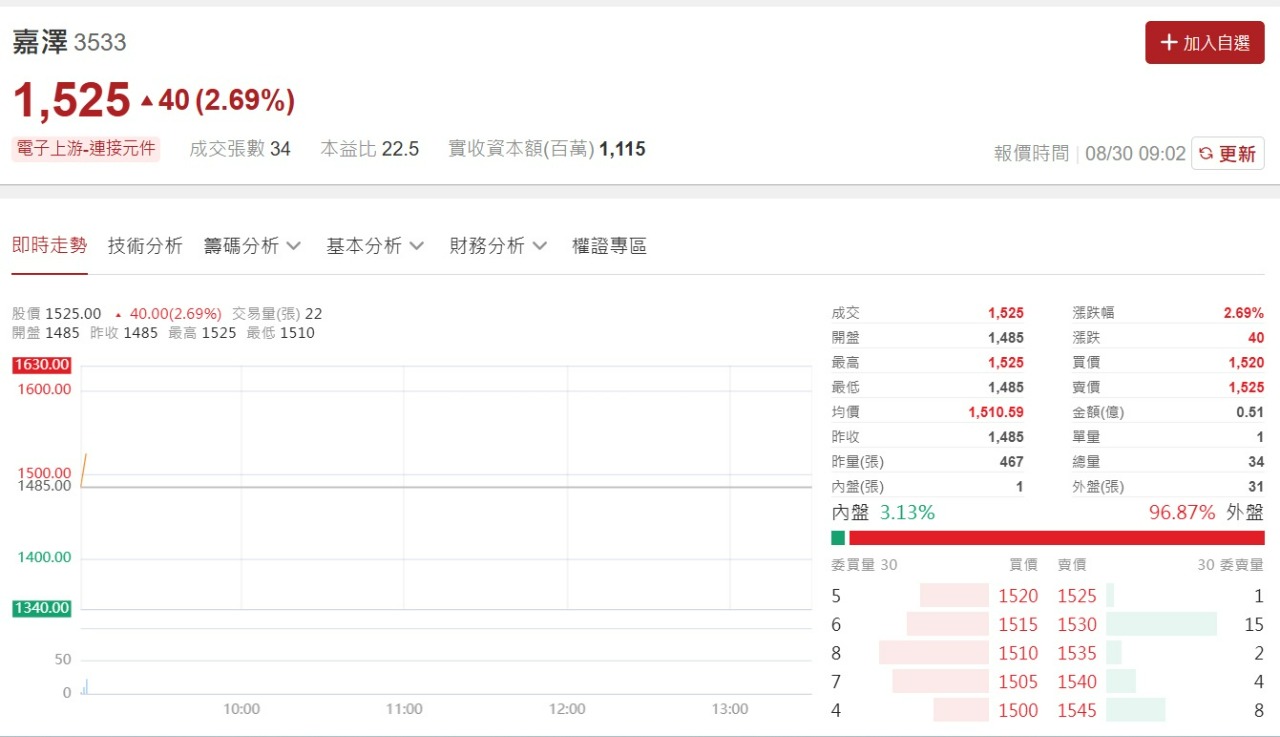Click the blue volume bar at chart start

pos(86,687)
